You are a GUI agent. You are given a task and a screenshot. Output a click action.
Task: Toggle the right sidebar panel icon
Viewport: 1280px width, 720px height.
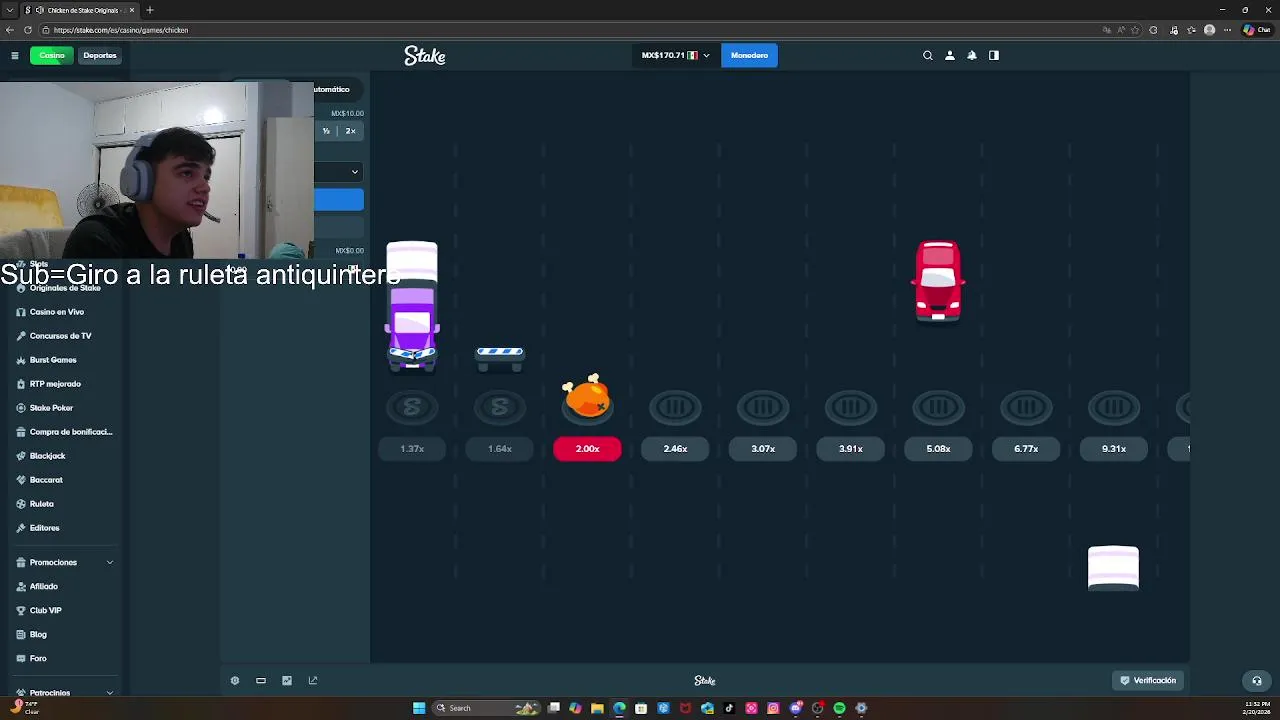(x=994, y=55)
